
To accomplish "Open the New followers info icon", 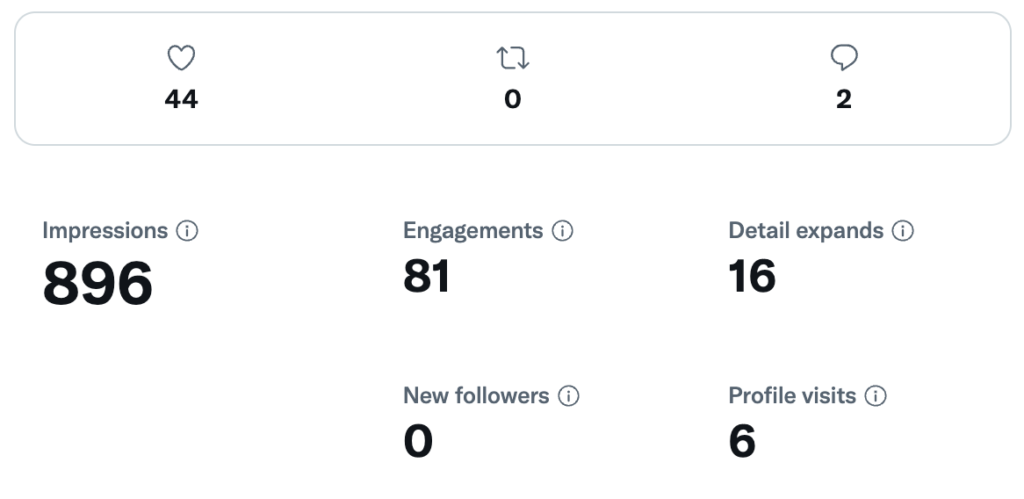I will 568,396.
